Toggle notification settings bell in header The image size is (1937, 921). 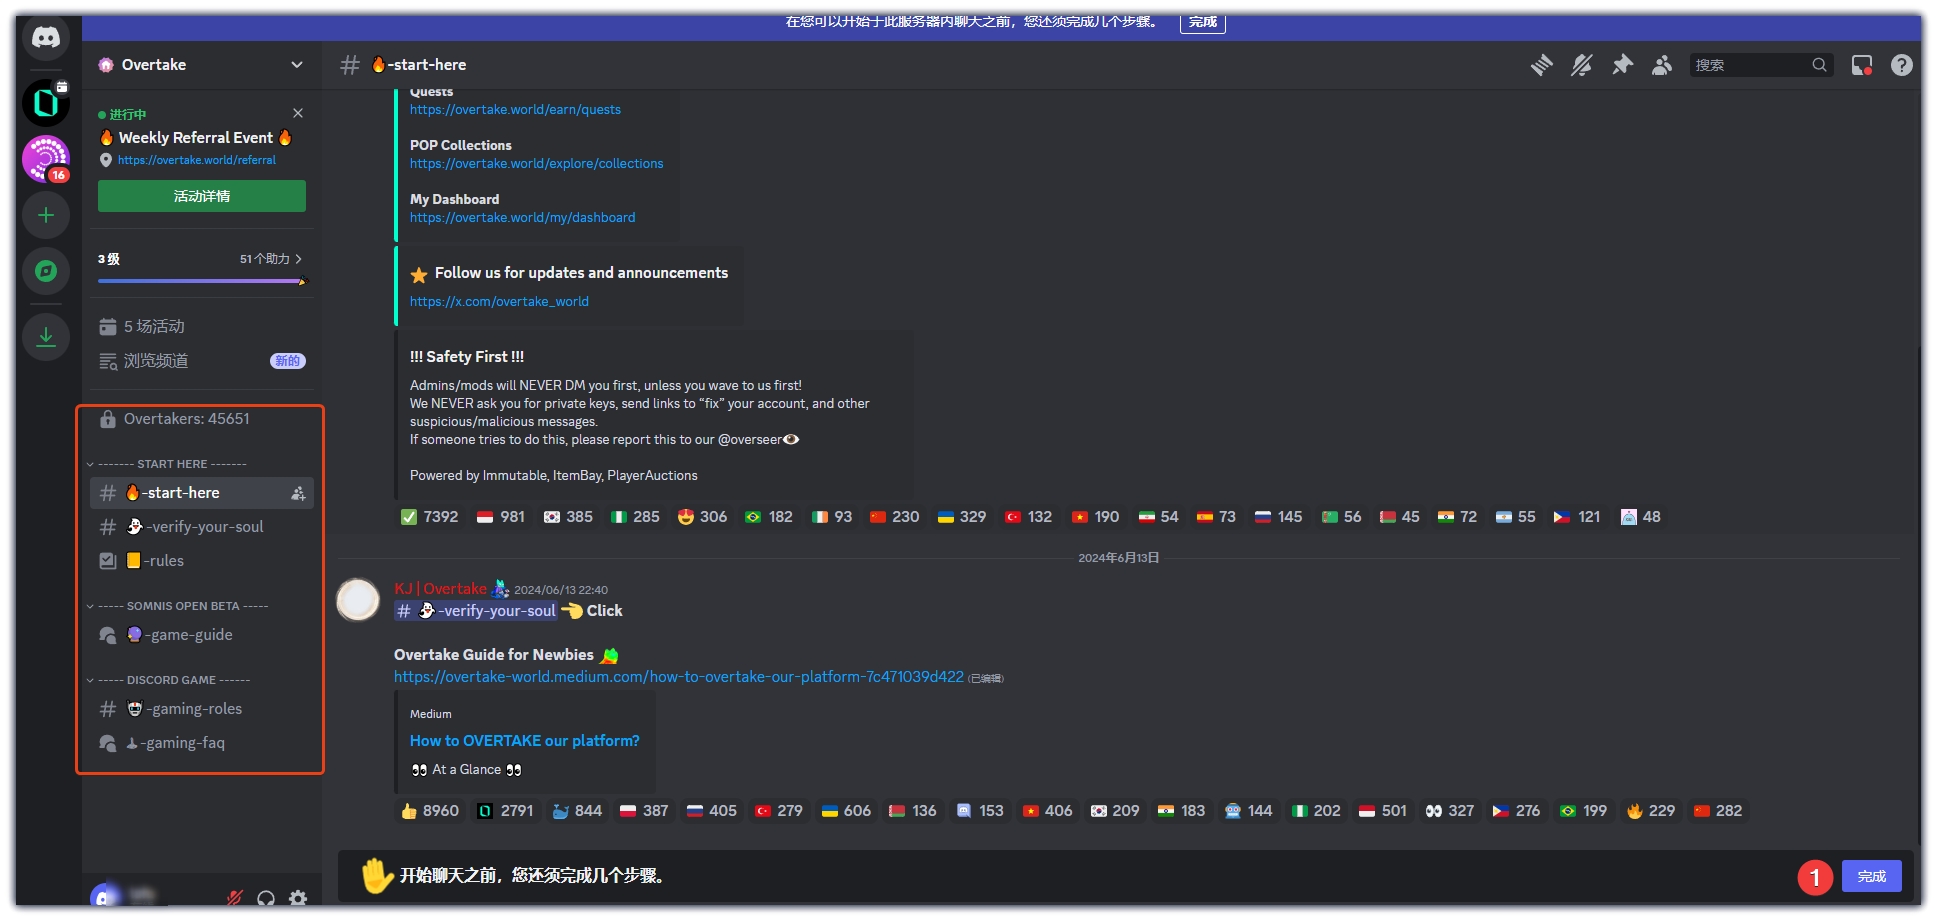pyautogui.click(x=1581, y=65)
